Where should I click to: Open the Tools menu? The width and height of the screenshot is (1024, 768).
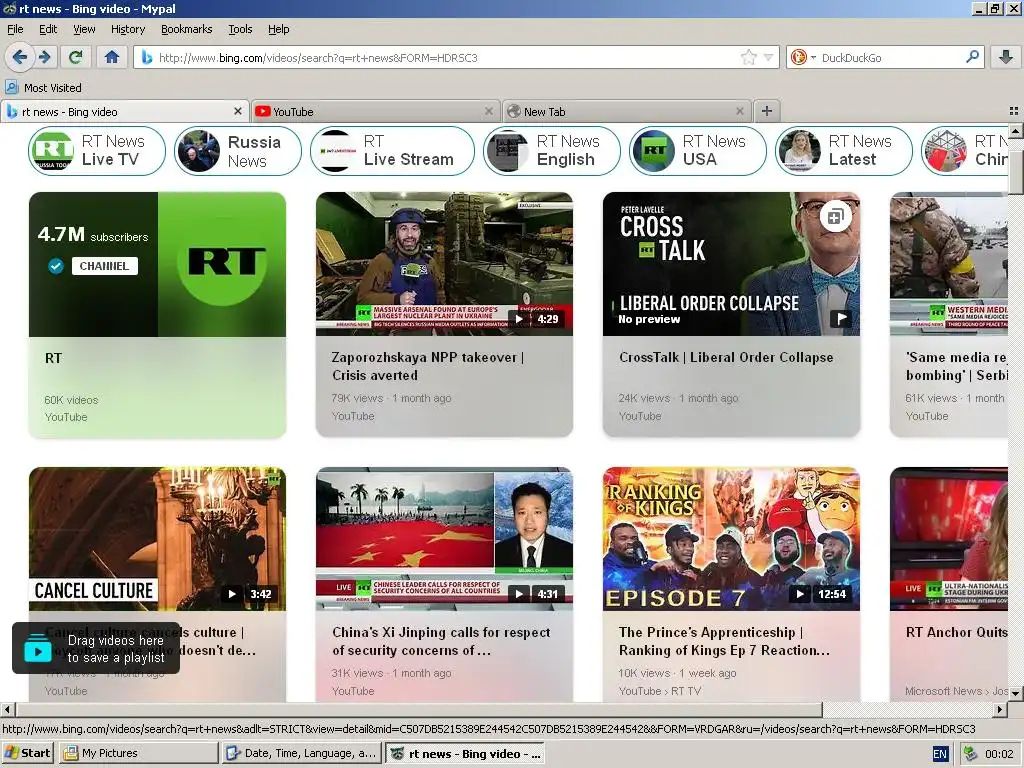[240, 29]
